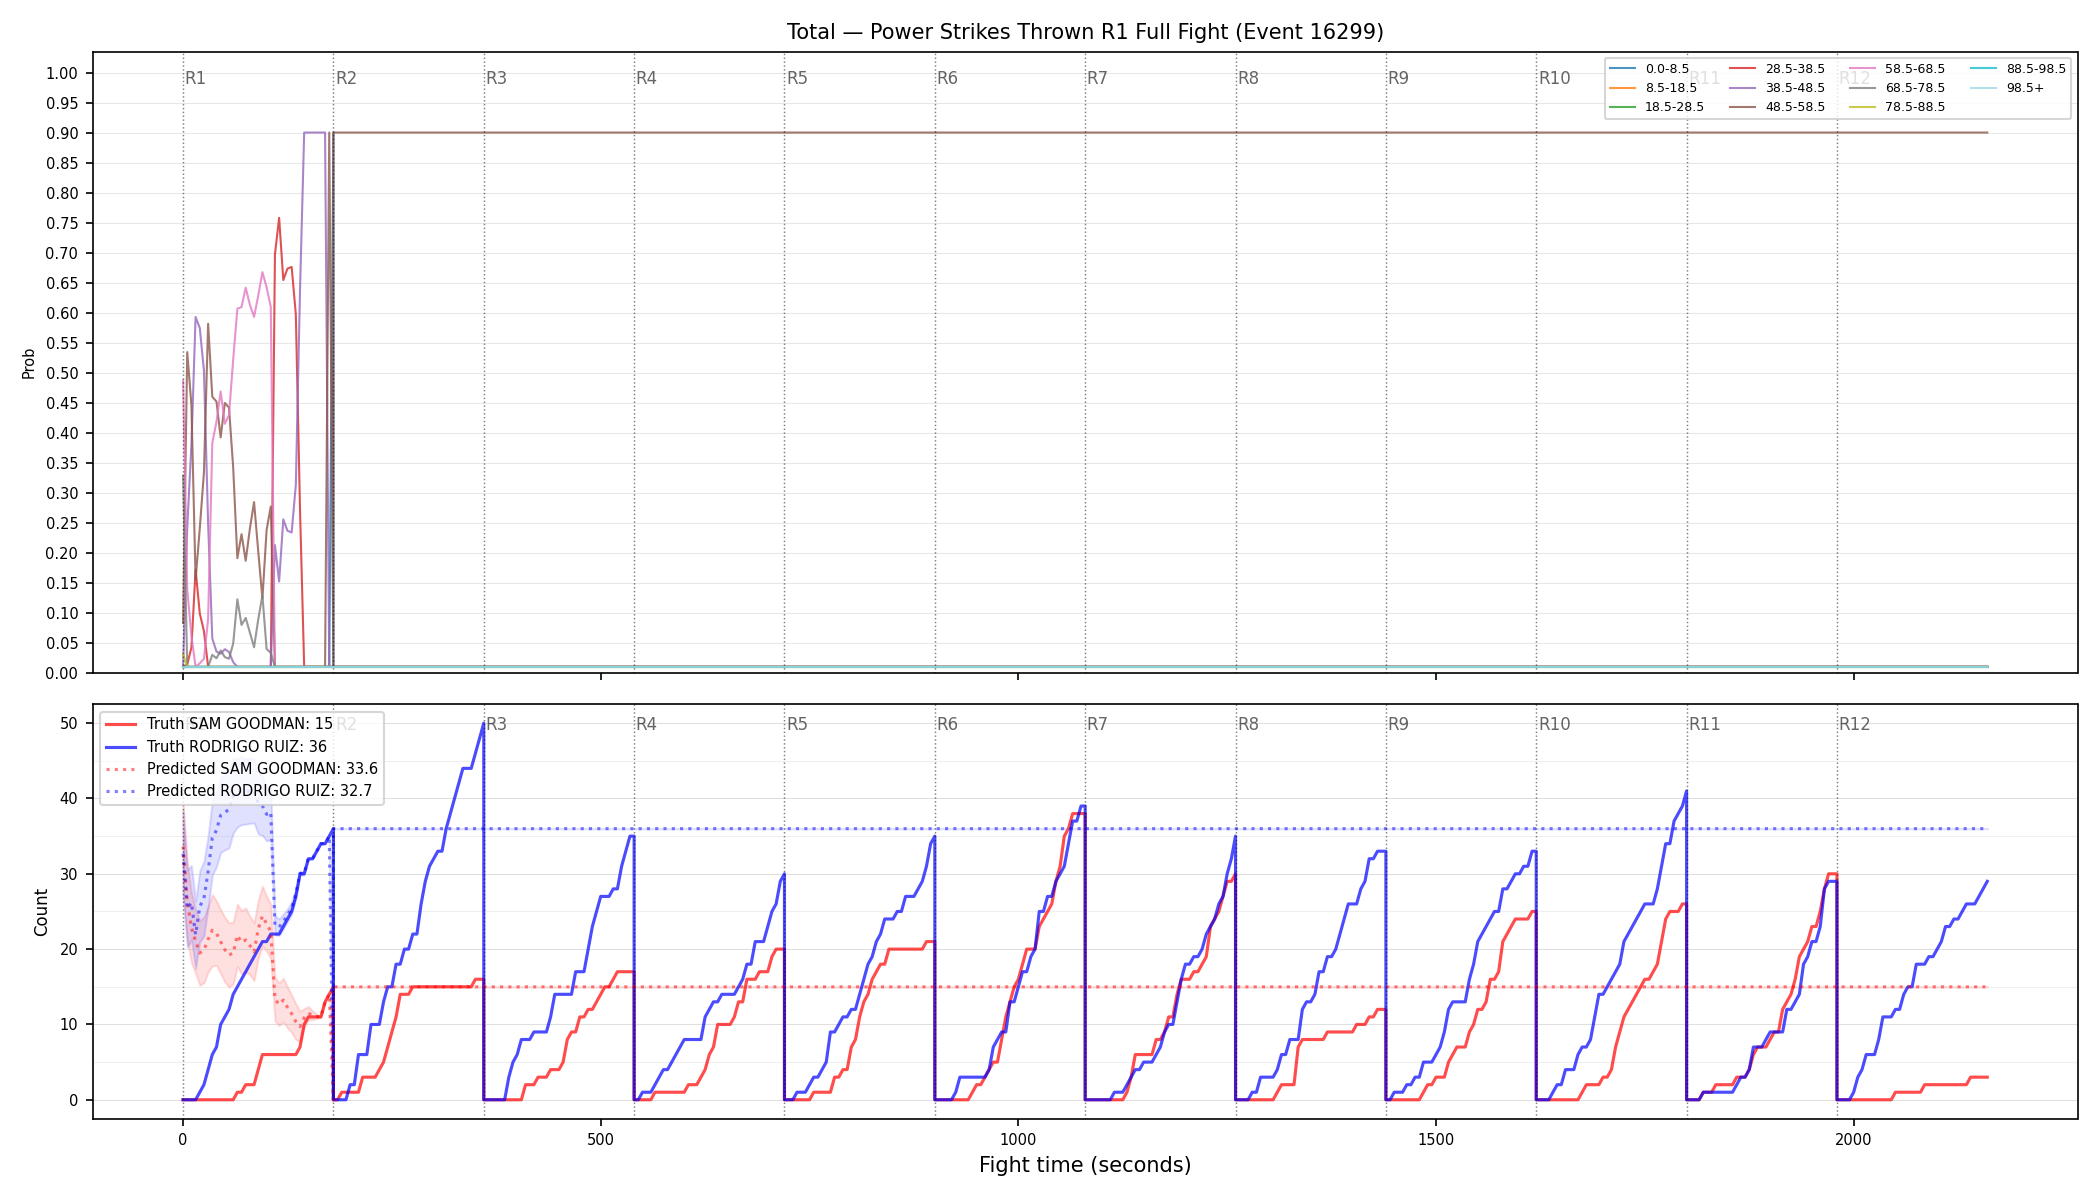This screenshot has height=1200, width=2100.
Task: Click the 48.5-58.5 legend entry
Action: pyautogui.click(x=1777, y=107)
